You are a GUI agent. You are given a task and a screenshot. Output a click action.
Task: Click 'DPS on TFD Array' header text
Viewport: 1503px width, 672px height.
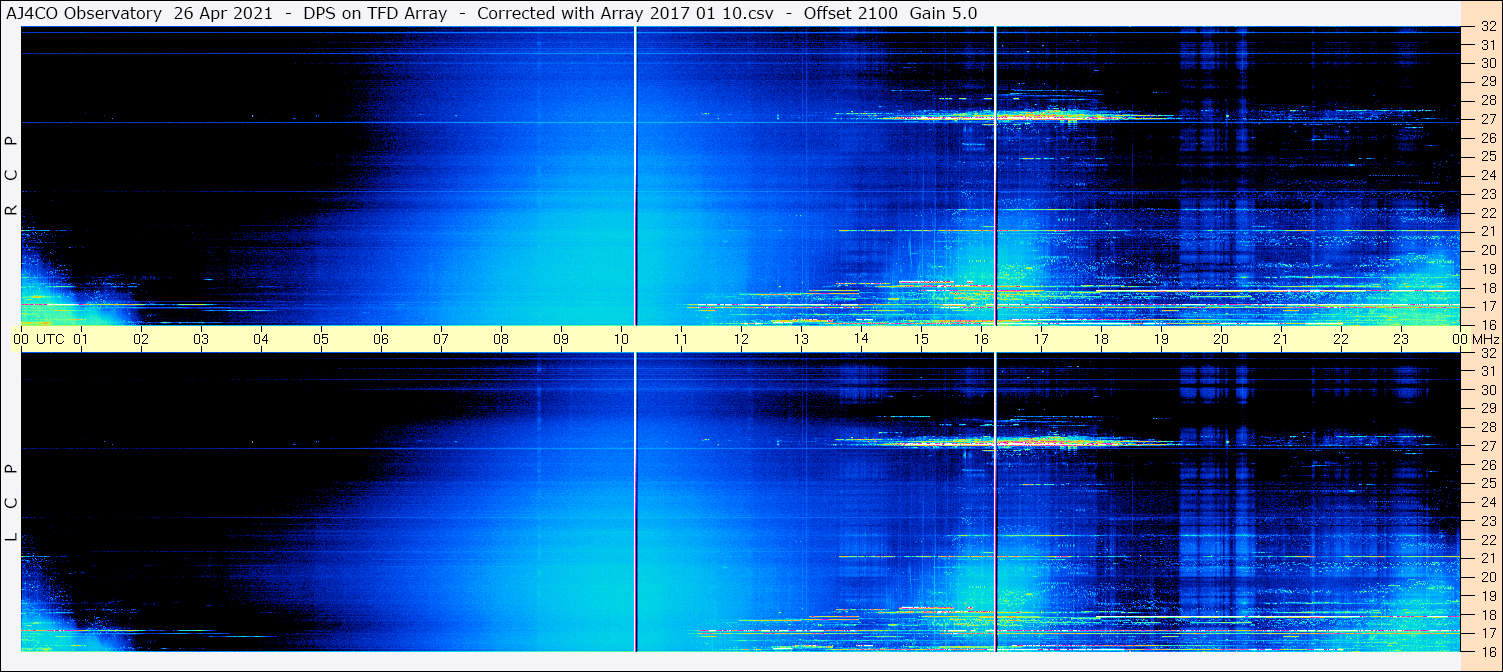click(375, 13)
